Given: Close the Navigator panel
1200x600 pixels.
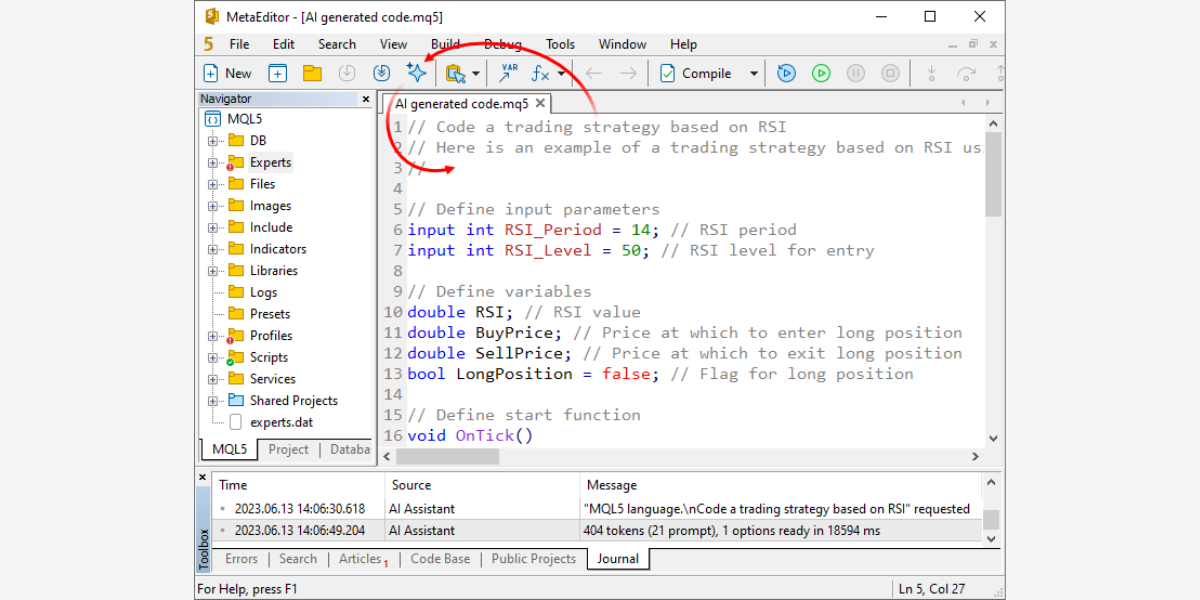Looking at the screenshot, I should [x=366, y=99].
